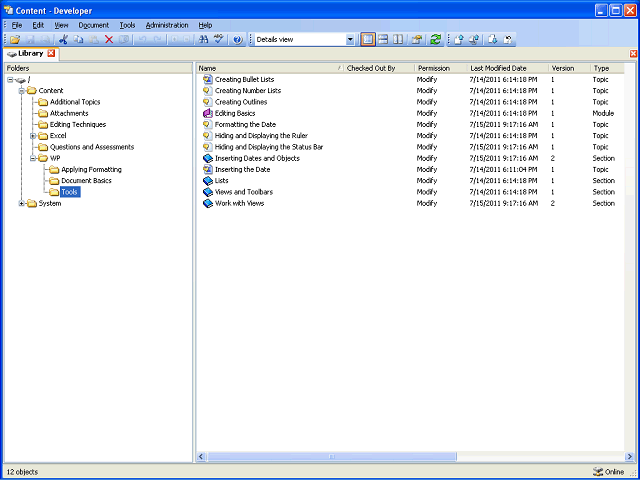Select the Additional Topics folder

[x=75, y=102]
